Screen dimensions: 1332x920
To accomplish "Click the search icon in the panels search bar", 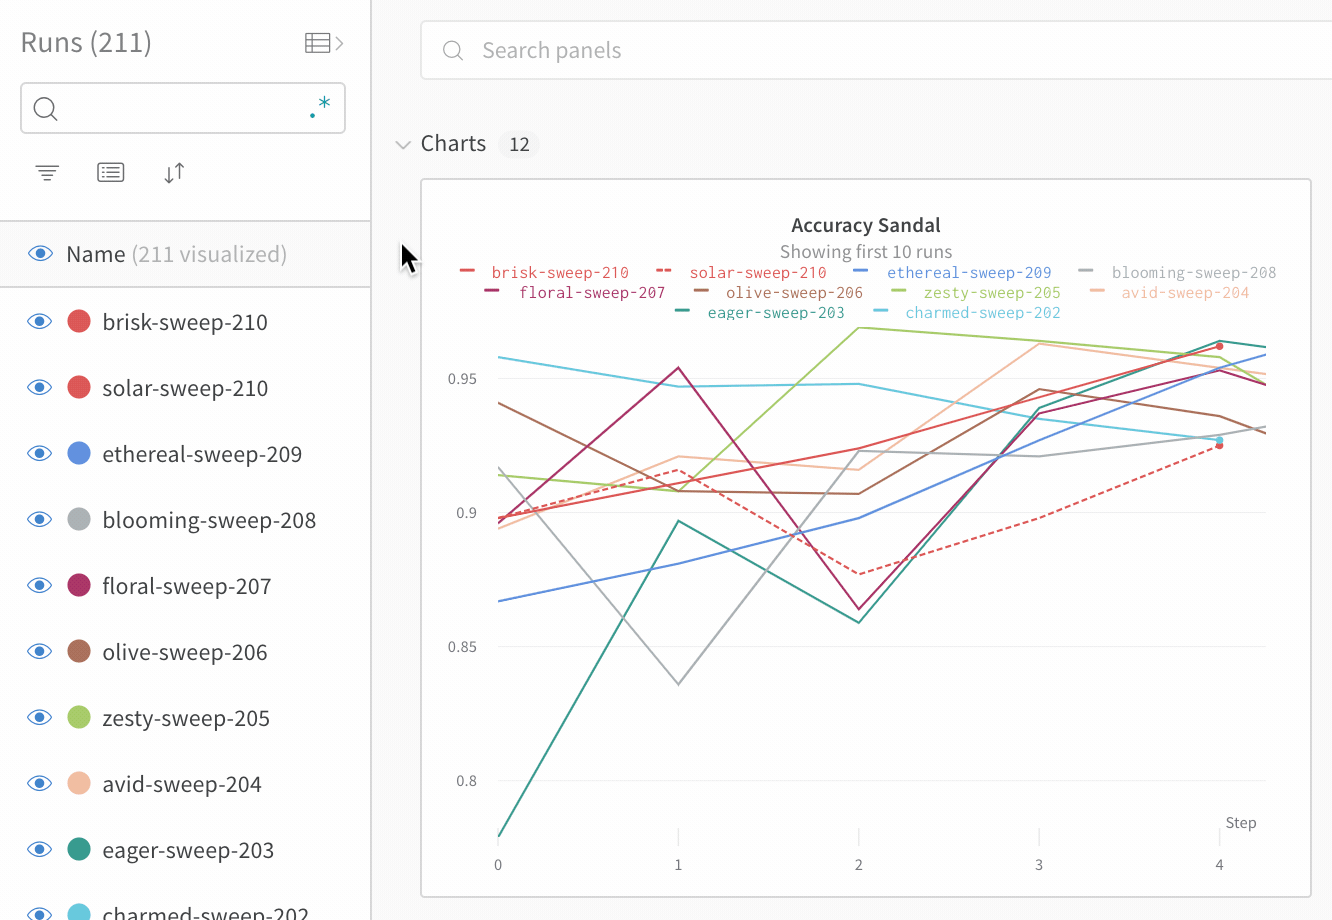I will tap(453, 50).
